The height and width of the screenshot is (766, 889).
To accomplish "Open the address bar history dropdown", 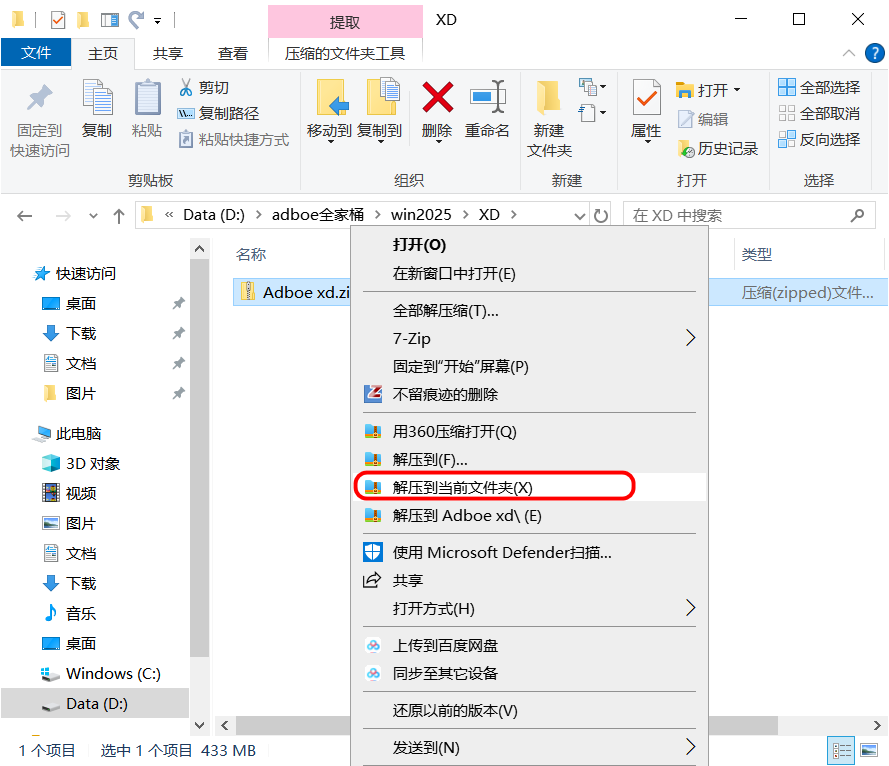I will 579,216.
